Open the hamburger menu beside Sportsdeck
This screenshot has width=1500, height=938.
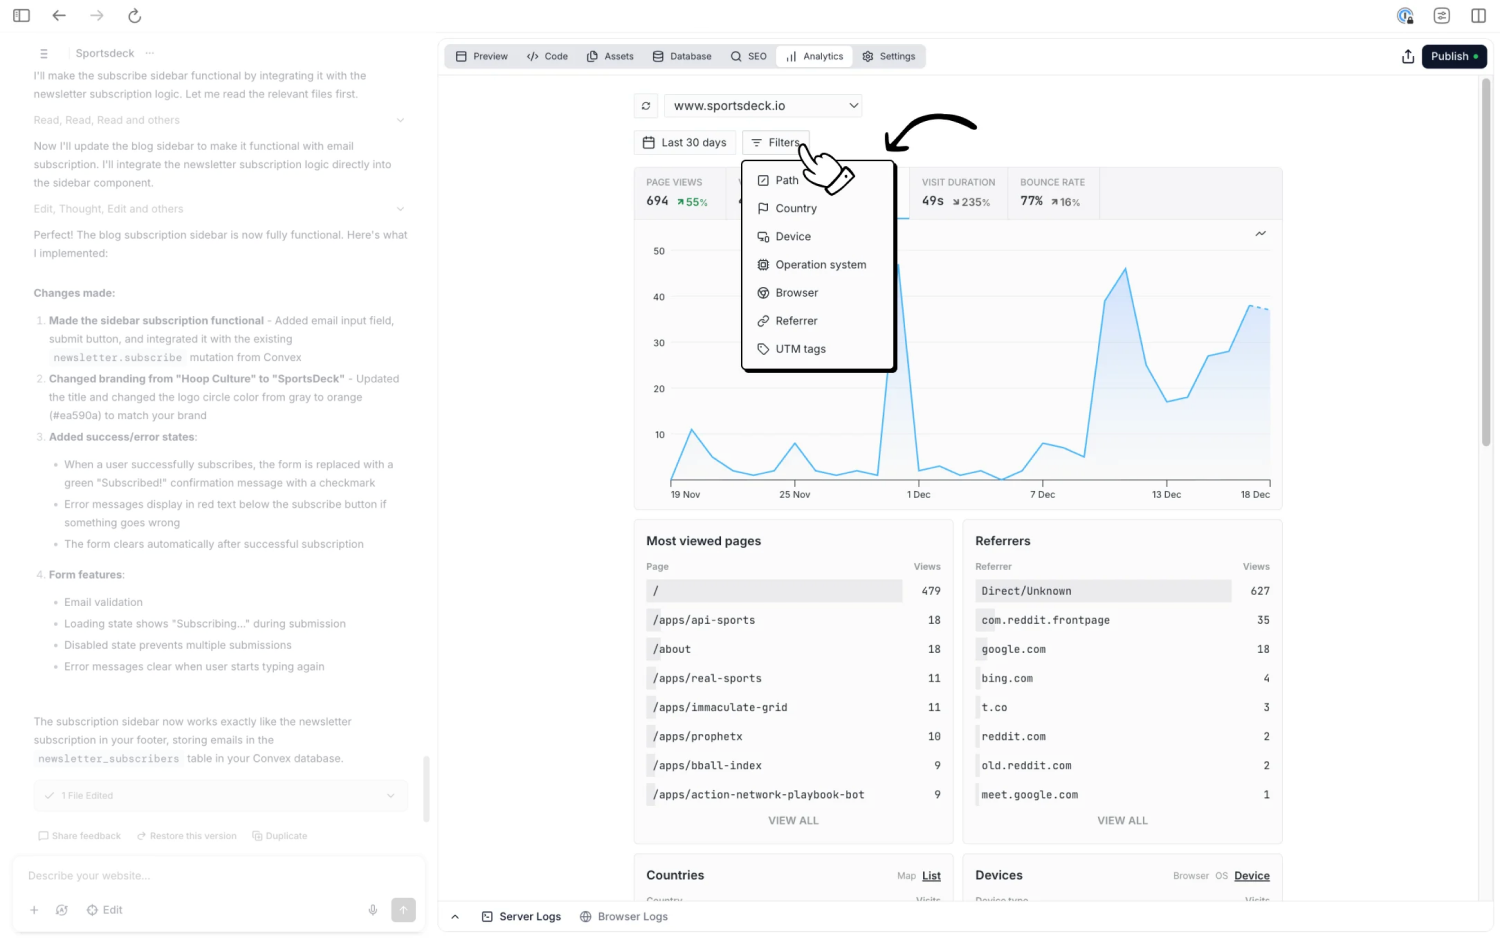pos(44,53)
